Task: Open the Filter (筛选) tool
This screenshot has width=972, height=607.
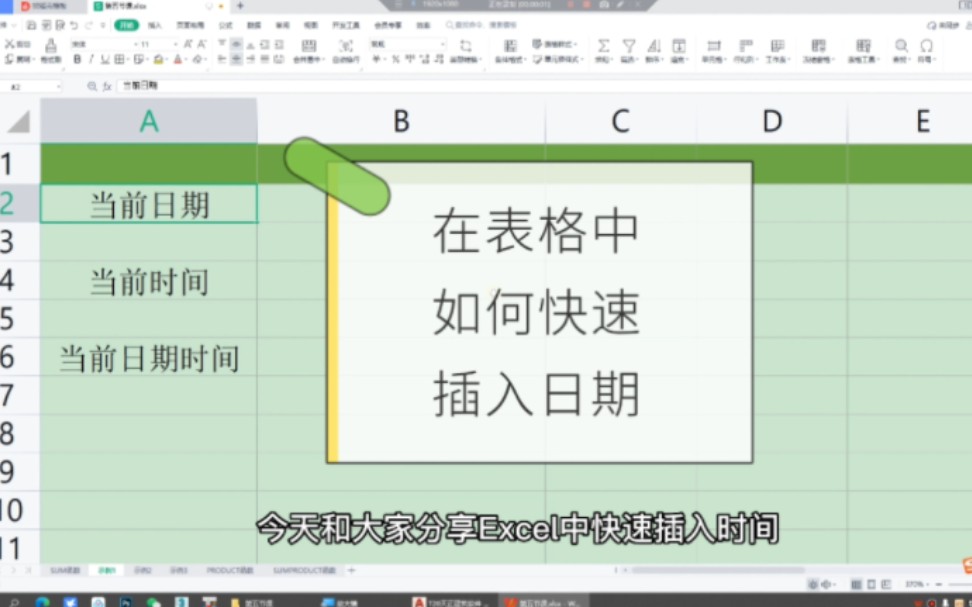Action: (628, 45)
